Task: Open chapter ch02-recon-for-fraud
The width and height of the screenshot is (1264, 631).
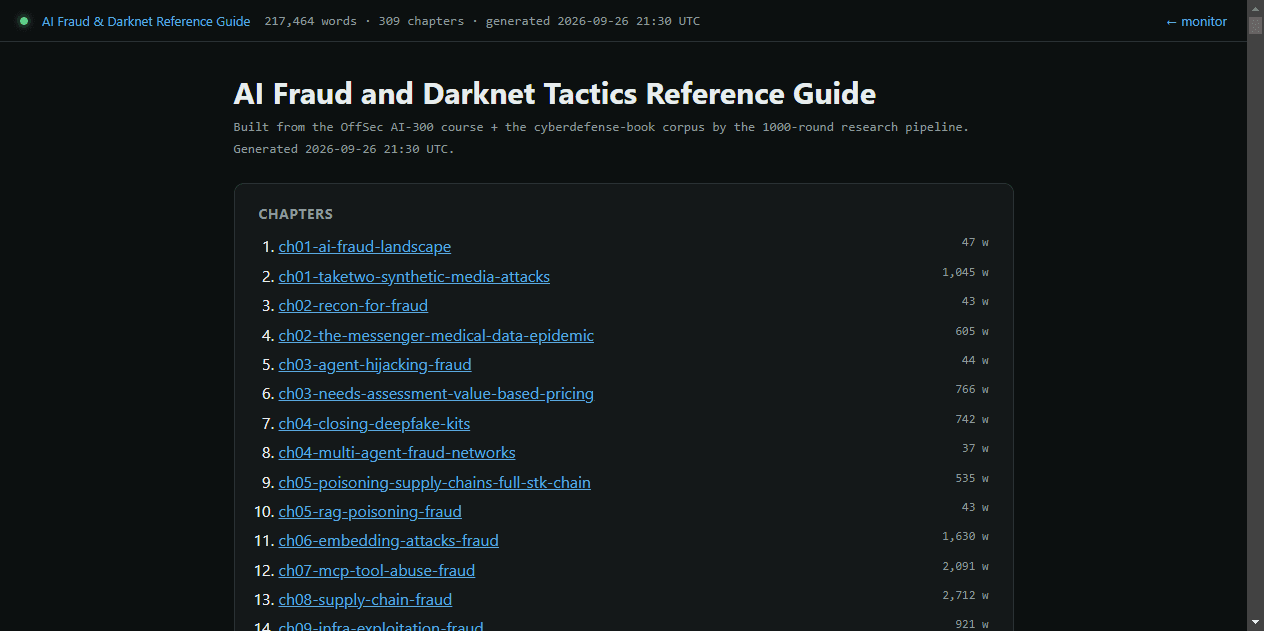Action: coord(353,306)
